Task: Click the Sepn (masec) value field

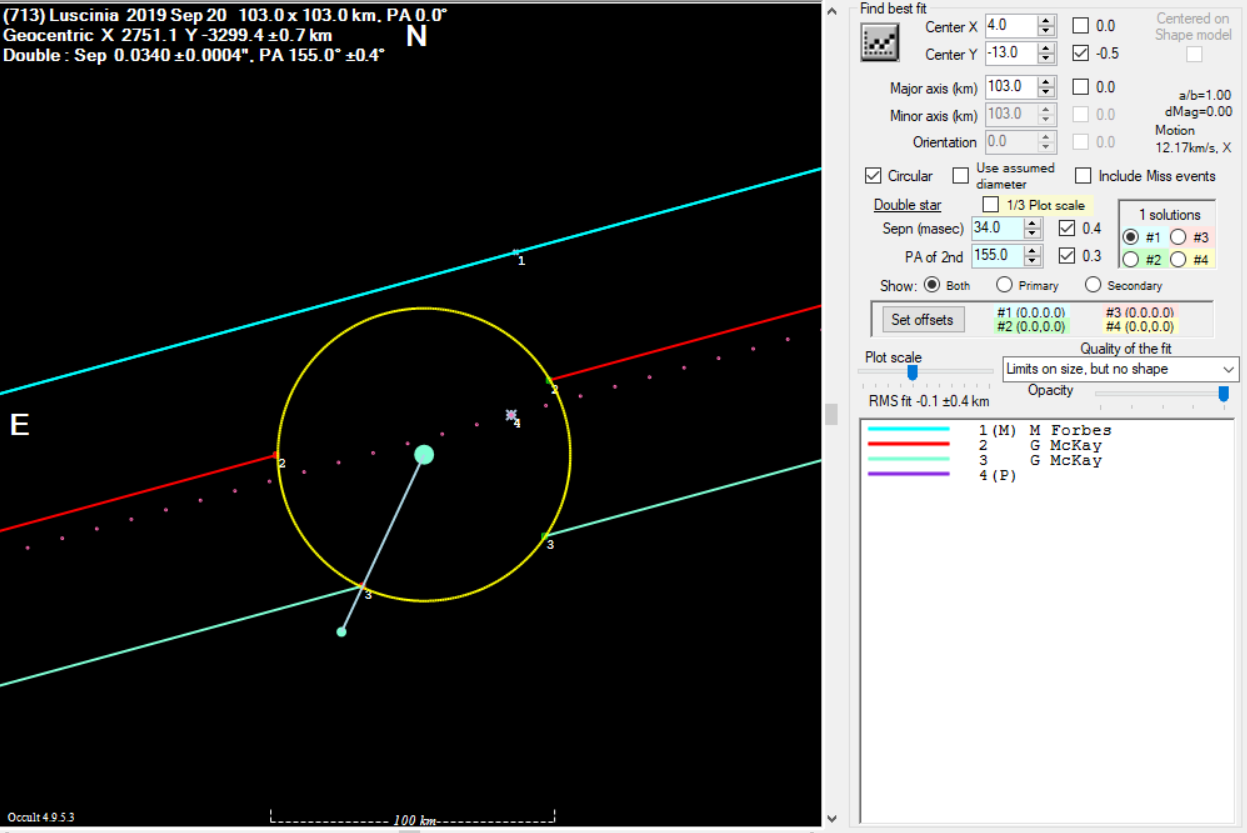Action: tap(997, 228)
